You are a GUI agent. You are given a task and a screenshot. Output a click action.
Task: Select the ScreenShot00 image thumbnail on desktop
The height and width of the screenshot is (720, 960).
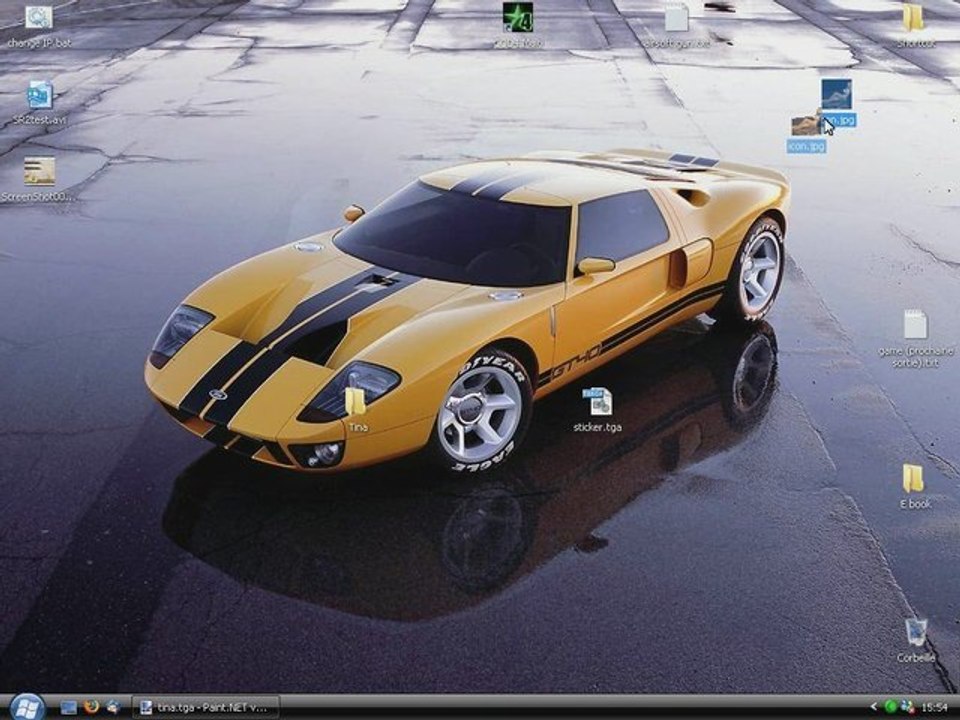(39, 171)
